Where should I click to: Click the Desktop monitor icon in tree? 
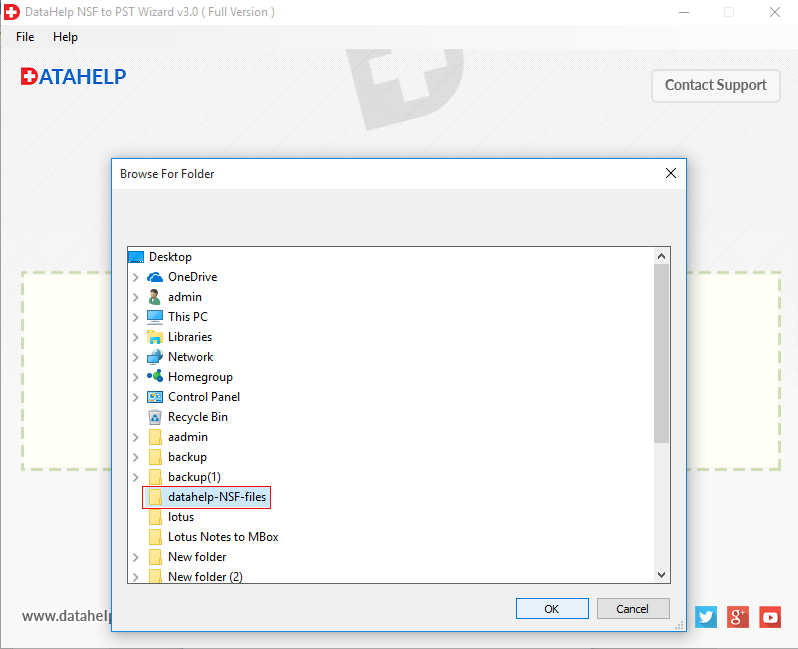click(136, 257)
